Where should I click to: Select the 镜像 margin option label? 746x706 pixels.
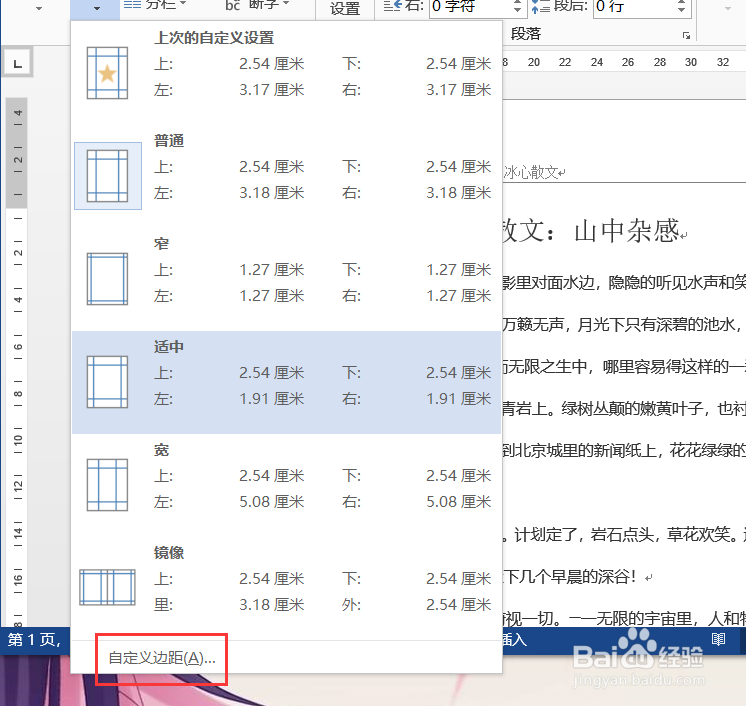pos(169,552)
